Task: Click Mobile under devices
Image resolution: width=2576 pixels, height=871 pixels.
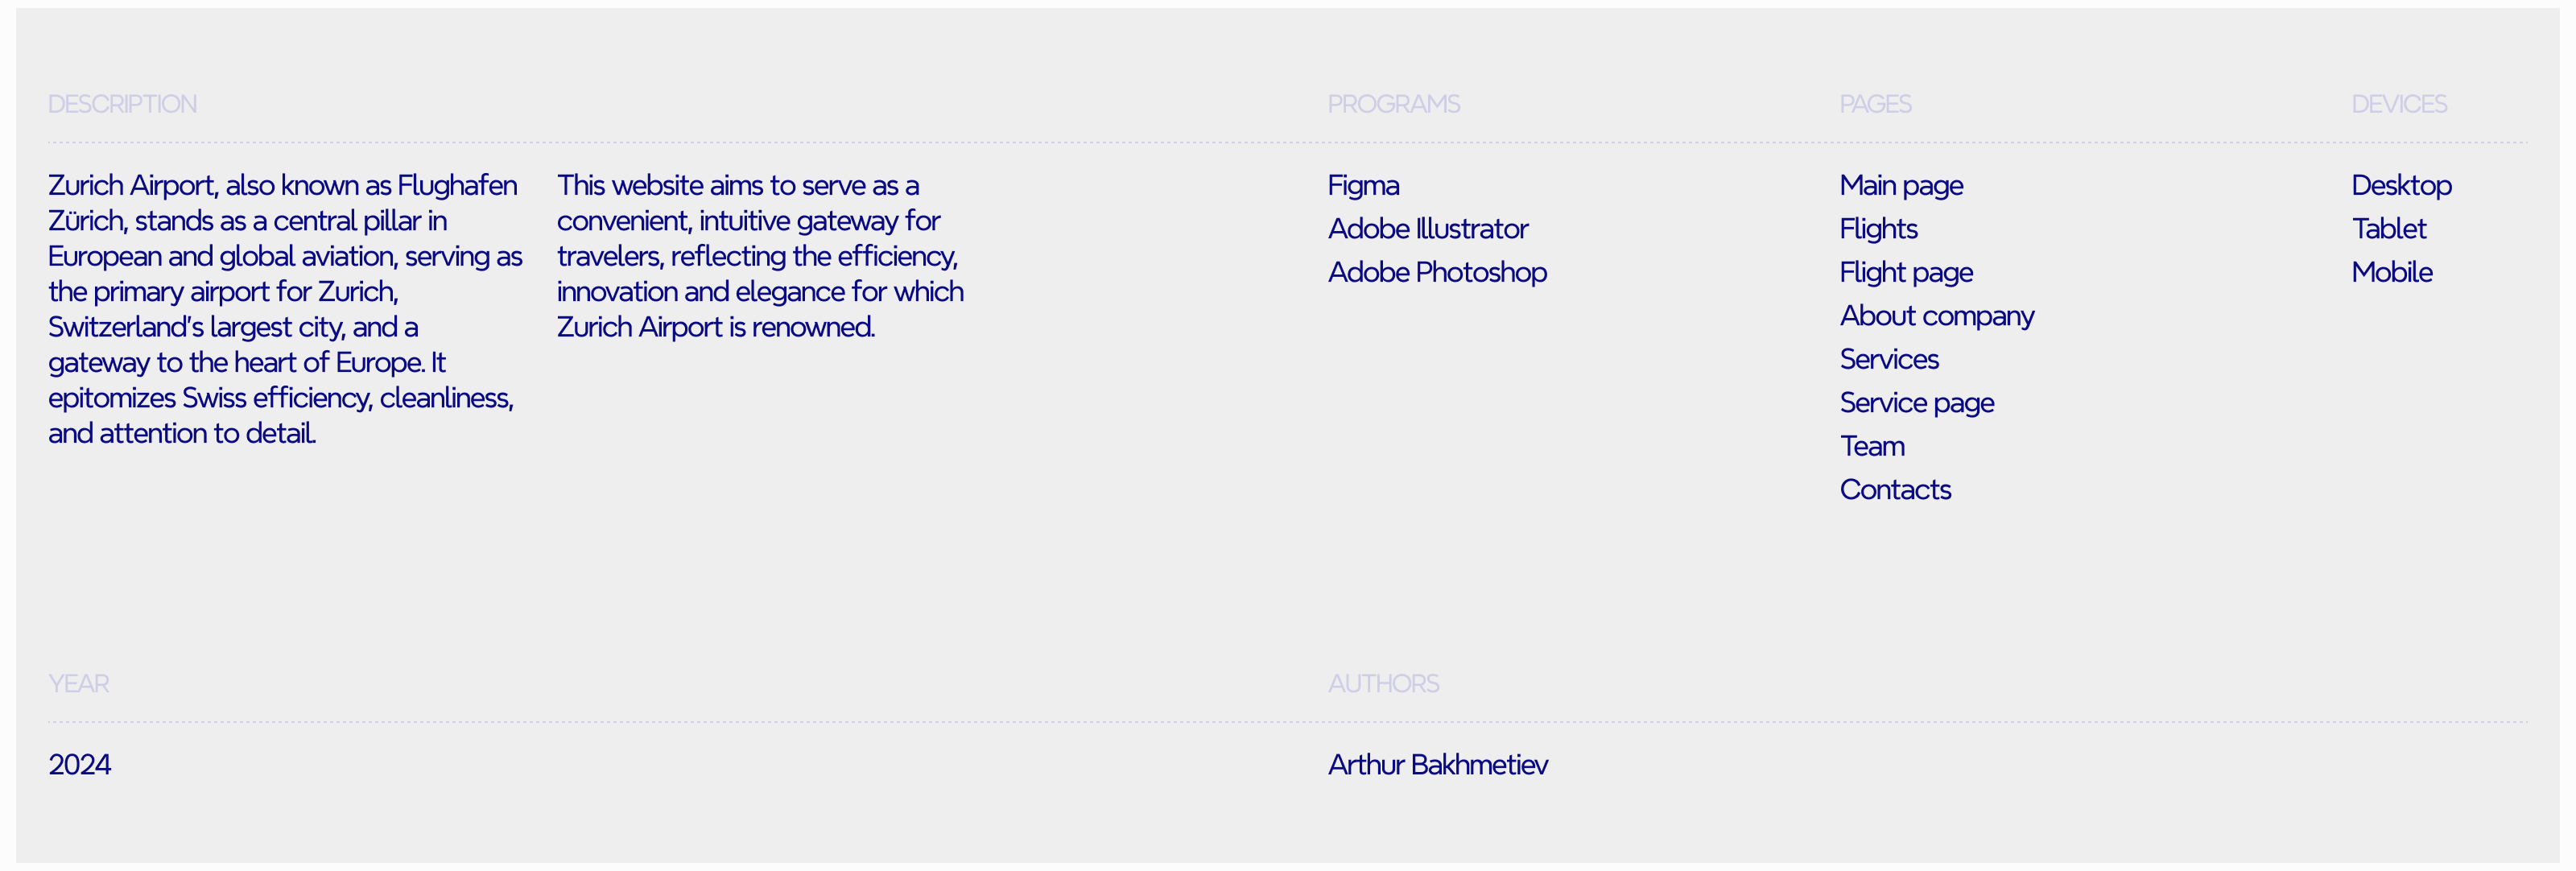Action: tap(2391, 272)
